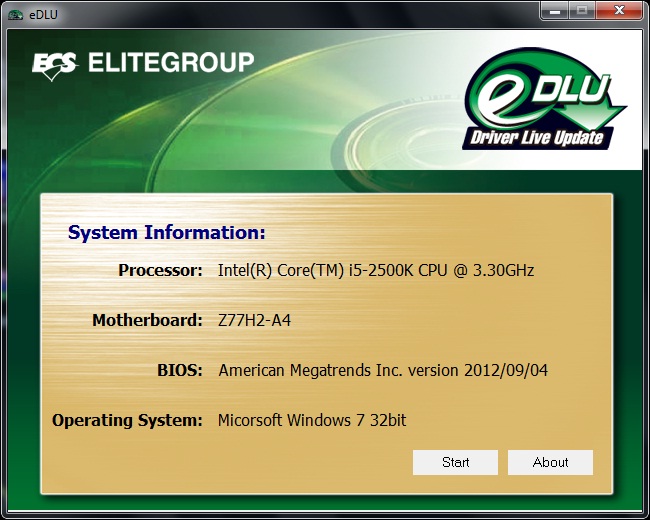Open the About dialog
Viewport: 650px width, 520px height.
[550, 462]
